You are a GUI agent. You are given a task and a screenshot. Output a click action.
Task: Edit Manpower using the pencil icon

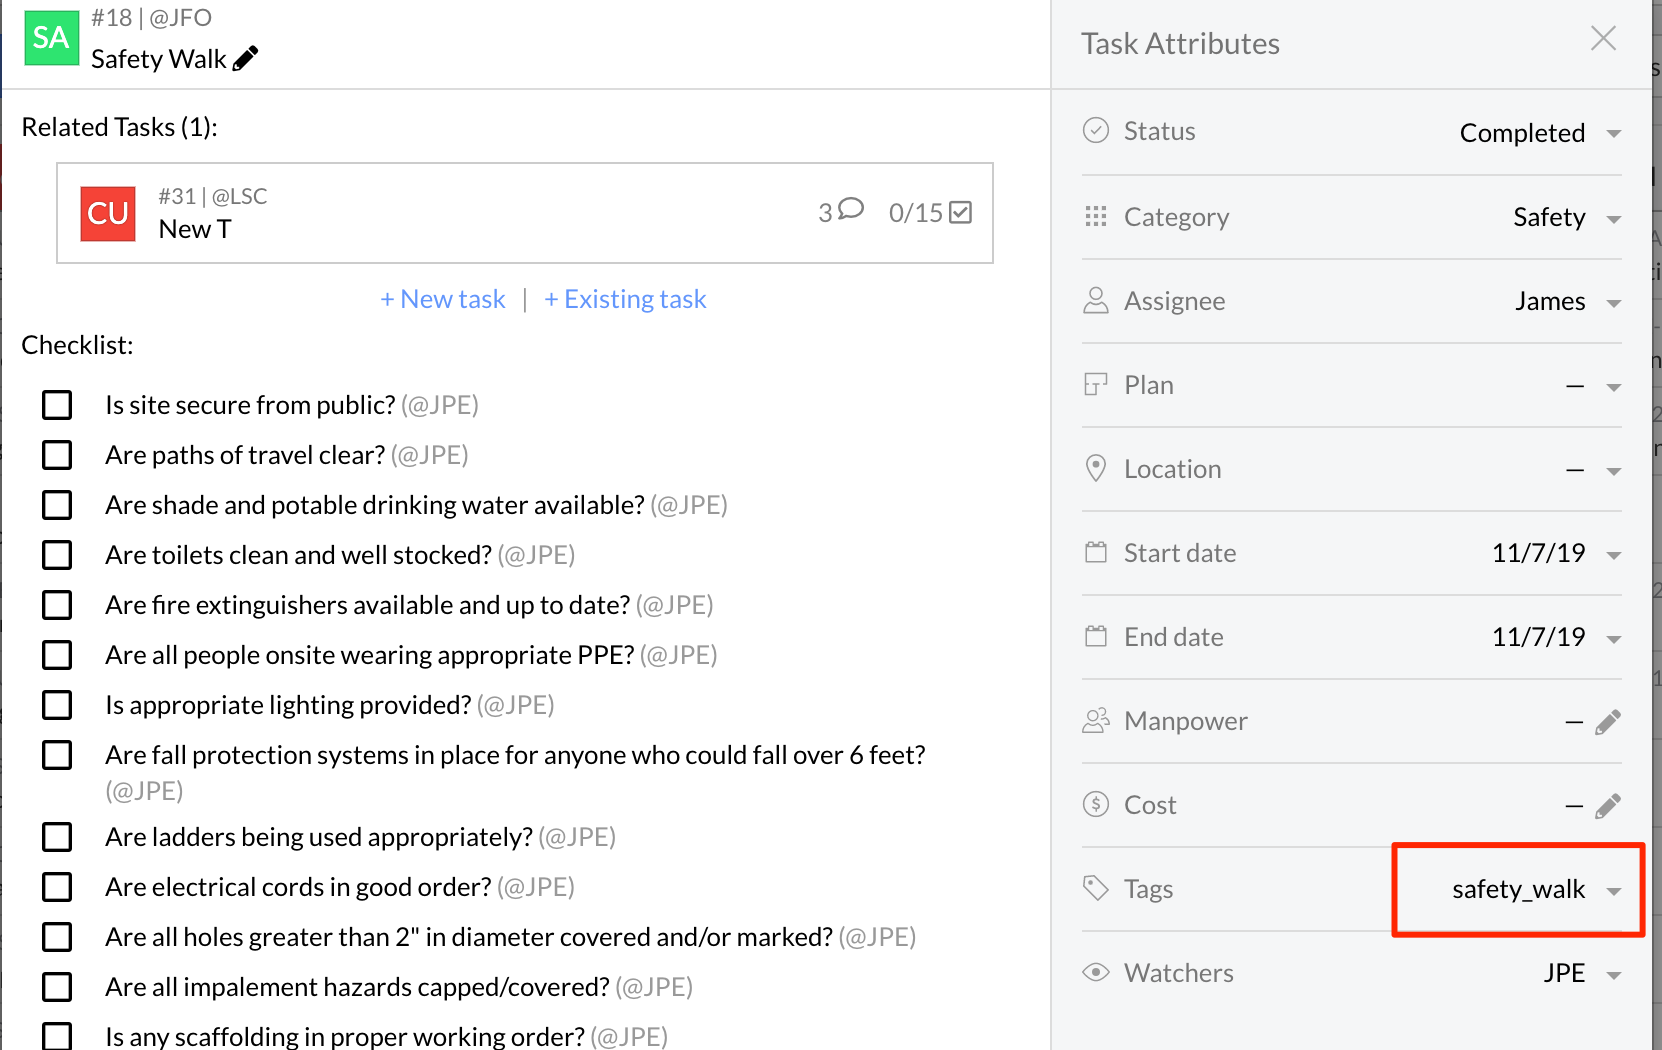pos(1607,722)
